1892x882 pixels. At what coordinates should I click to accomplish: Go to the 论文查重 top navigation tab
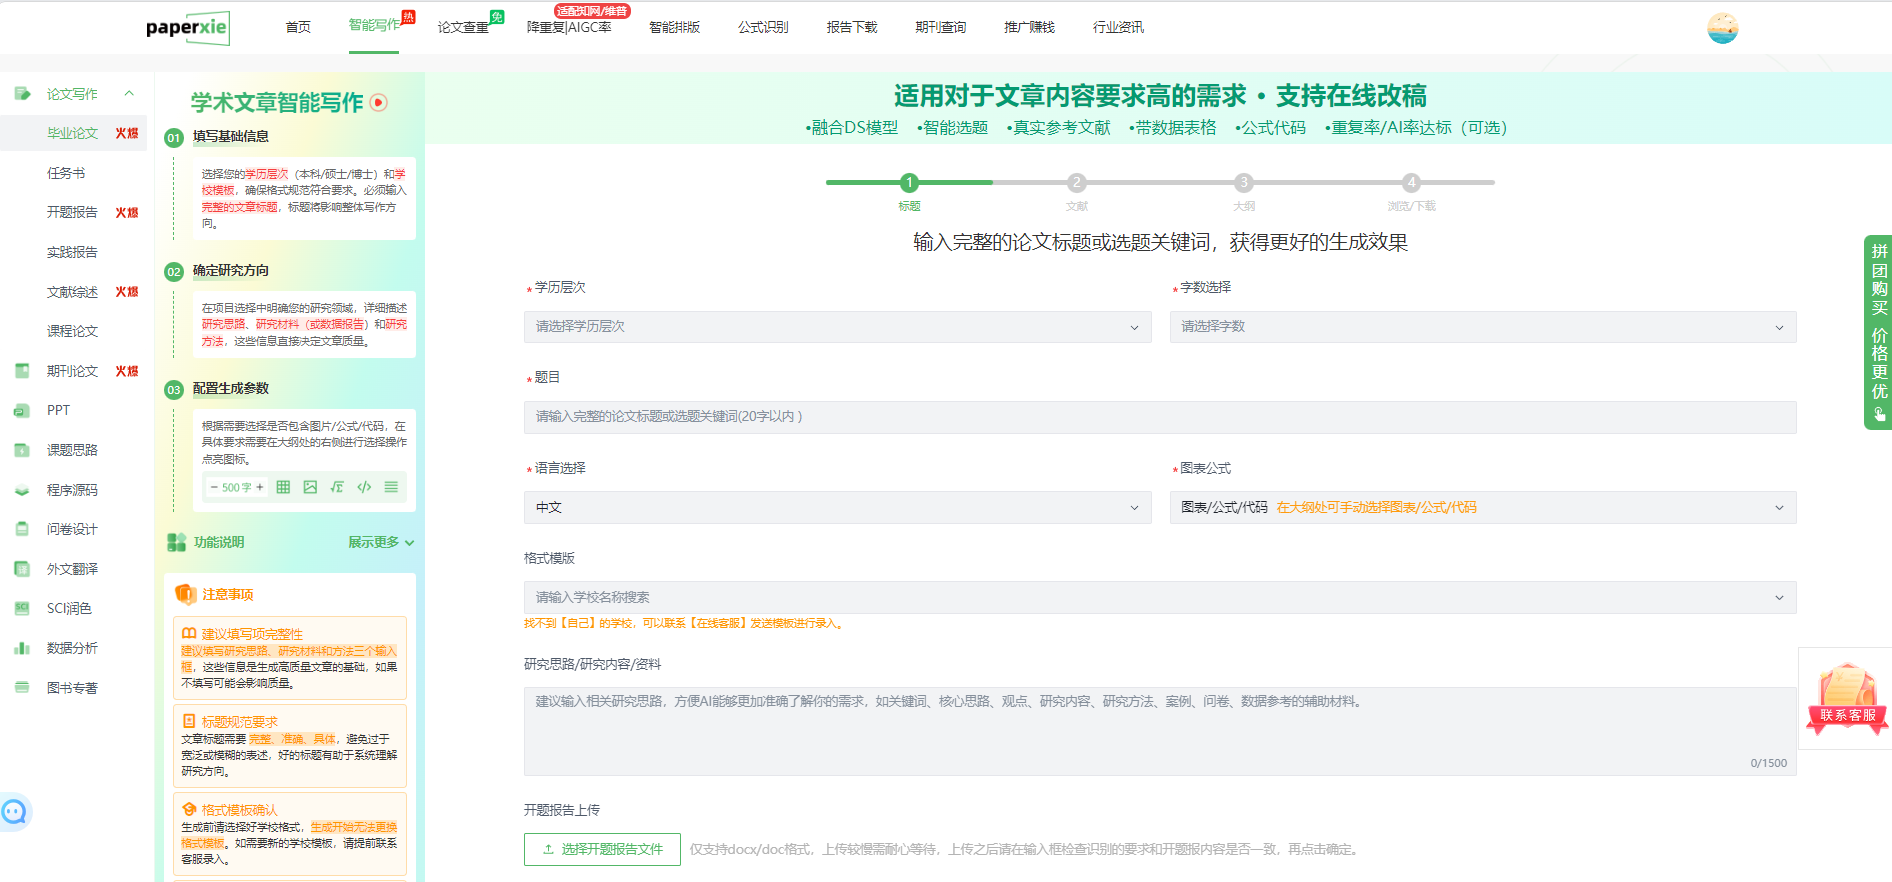coord(463,27)
